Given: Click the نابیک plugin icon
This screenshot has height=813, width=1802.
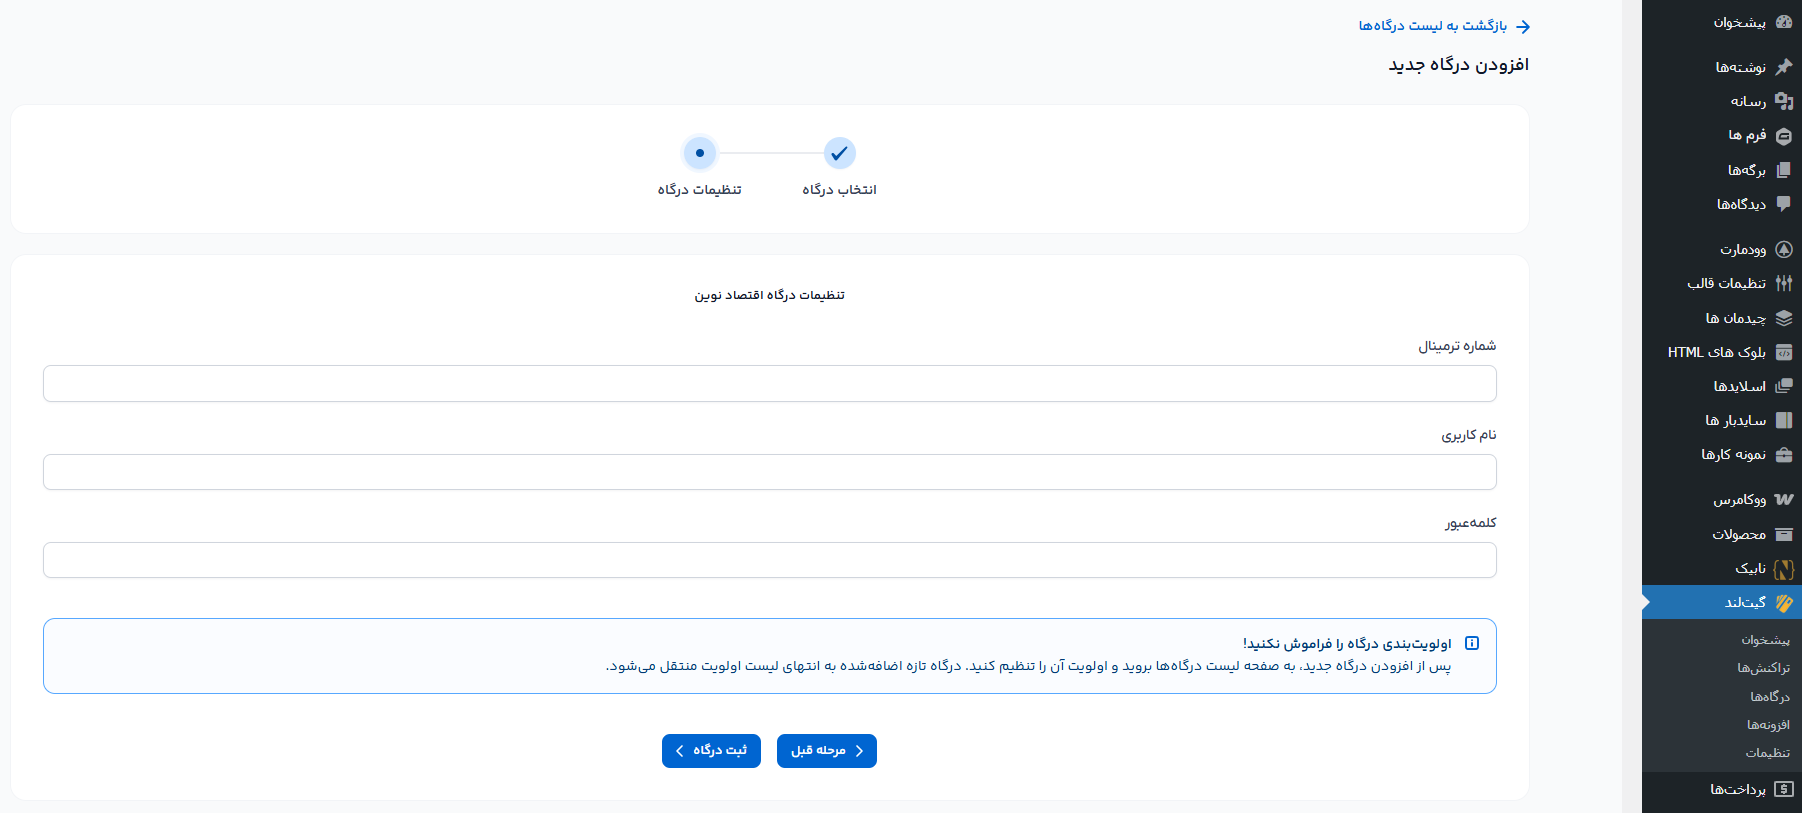Looking at the screenshot, I should point(1784,568).
